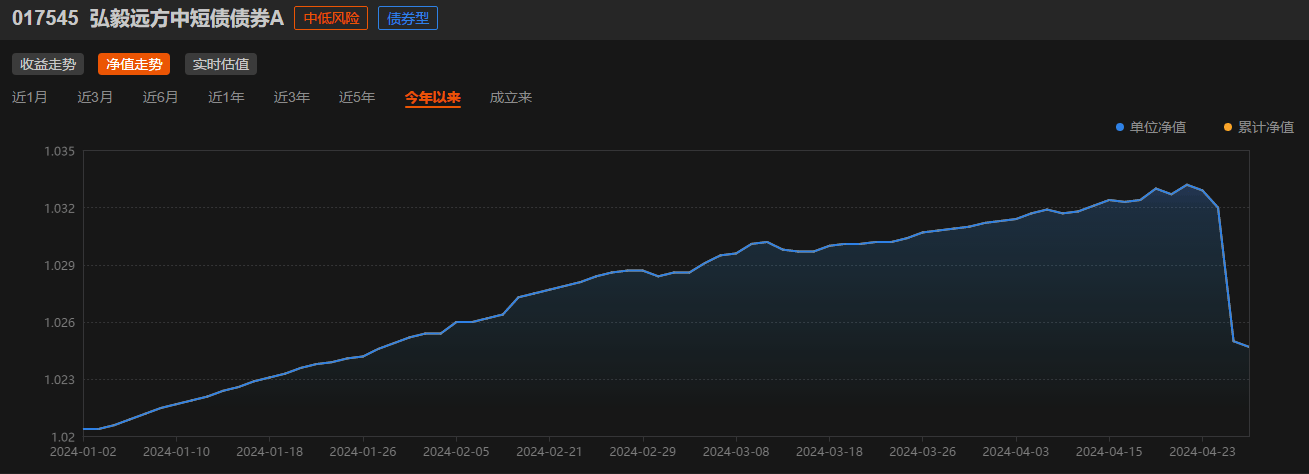The image size is (1309, 474).
Task: Set the chart period to 近3年
Action: 292,97
